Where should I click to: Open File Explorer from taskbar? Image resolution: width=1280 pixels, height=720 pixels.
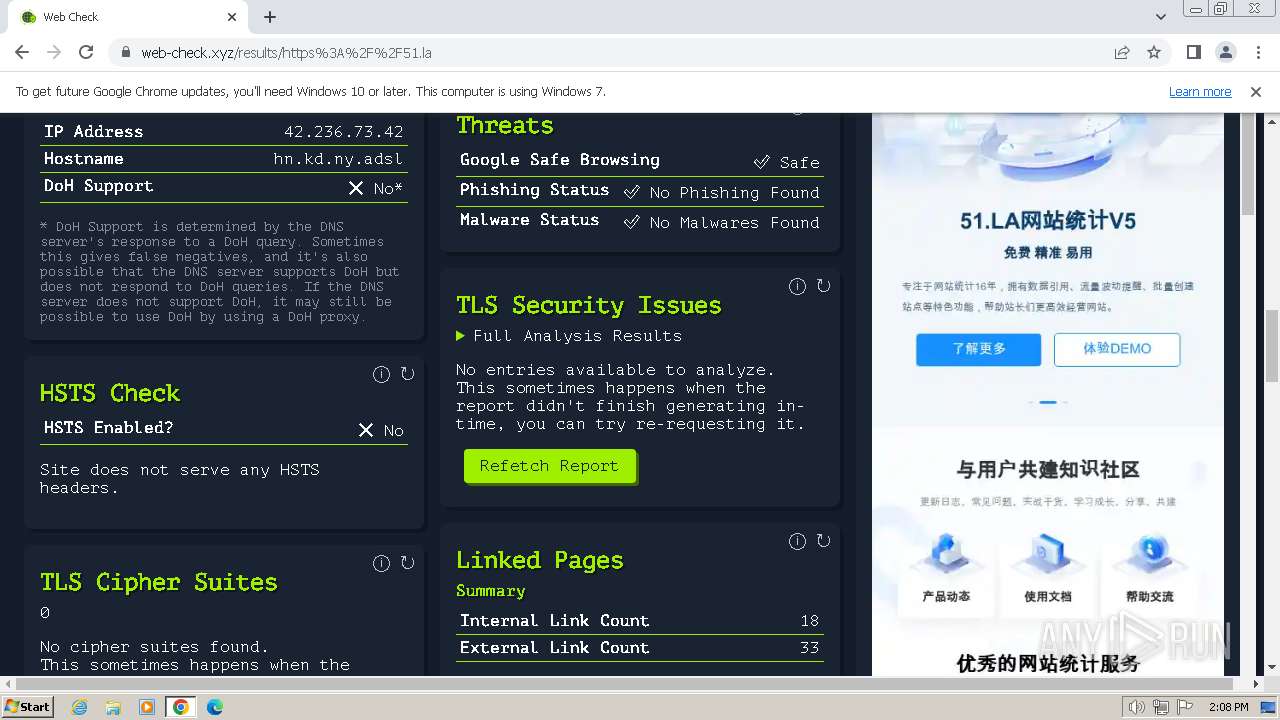click(x=113, y=707)
